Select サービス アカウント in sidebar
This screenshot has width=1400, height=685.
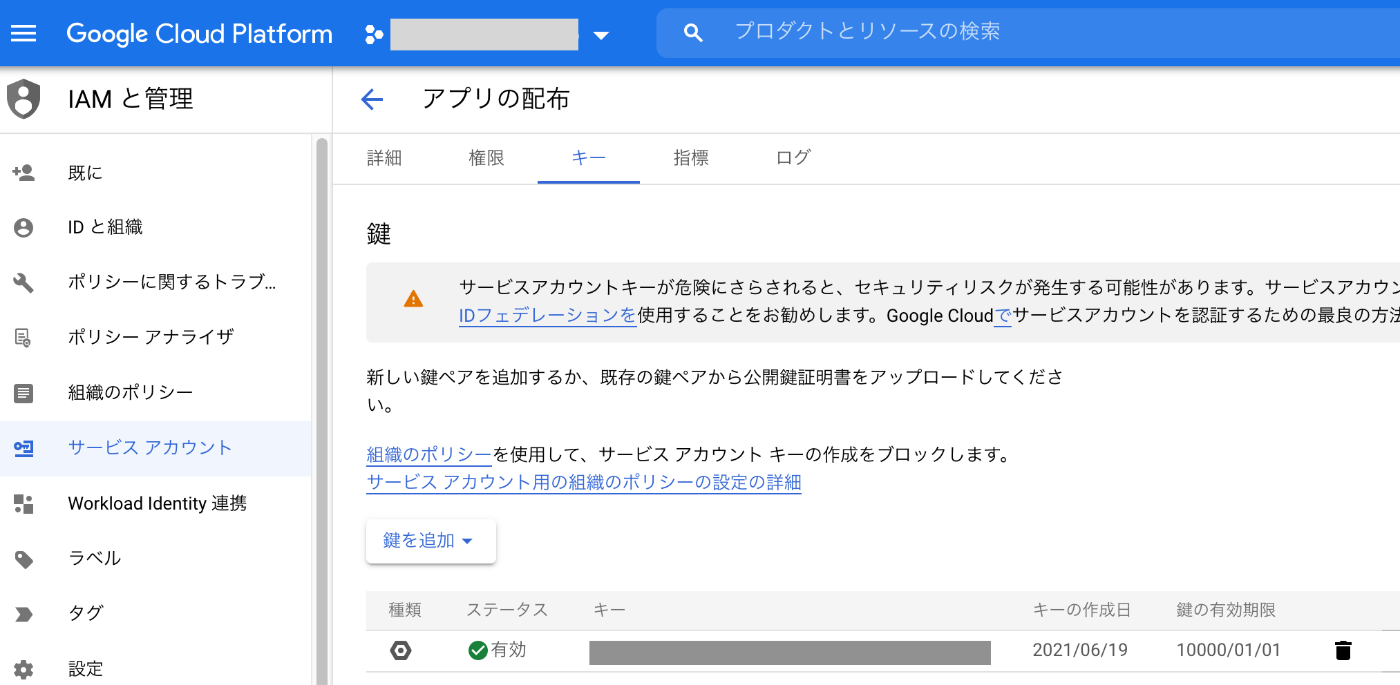click(x=156, y=448)
